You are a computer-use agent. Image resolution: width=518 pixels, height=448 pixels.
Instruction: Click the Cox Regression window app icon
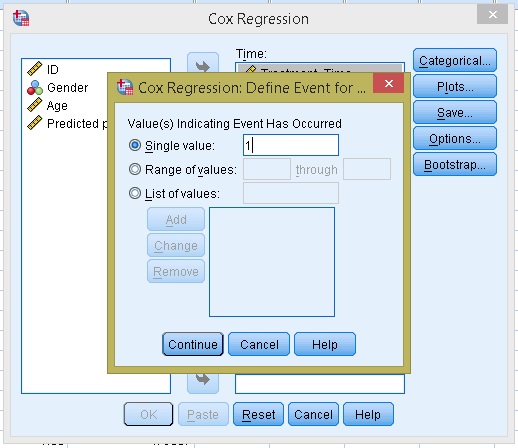21,18
